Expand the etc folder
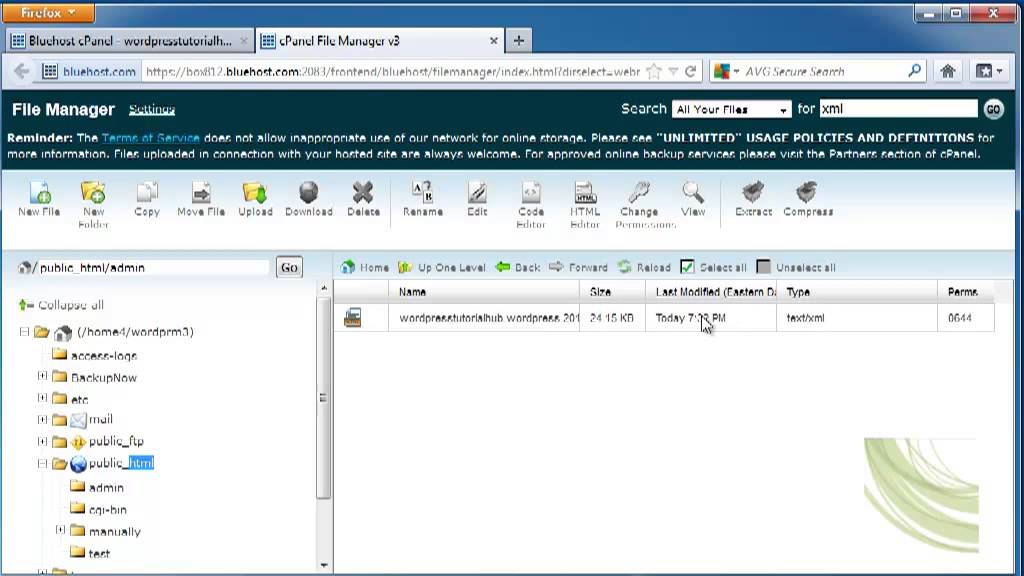Viewport: 1024px width, 576px height. point(42,397)
